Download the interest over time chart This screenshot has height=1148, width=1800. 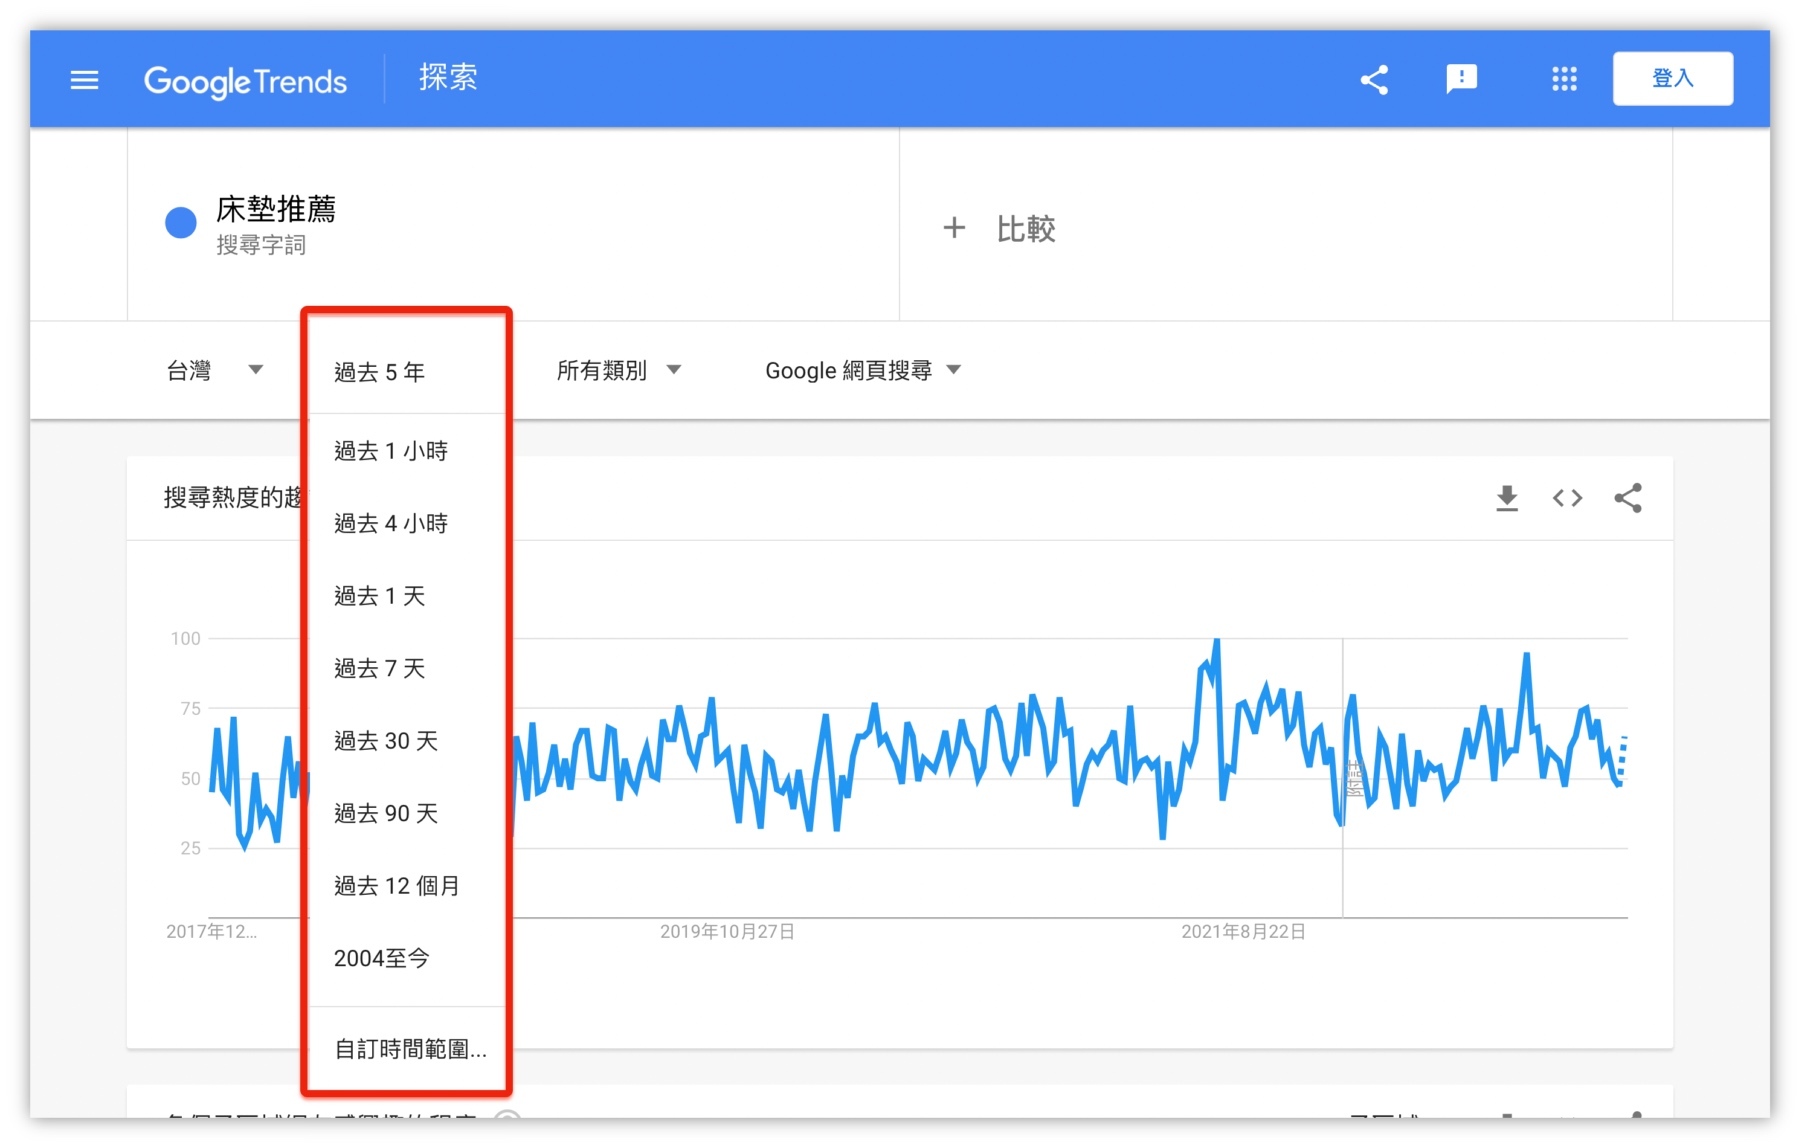click(x=1507, y=498)
